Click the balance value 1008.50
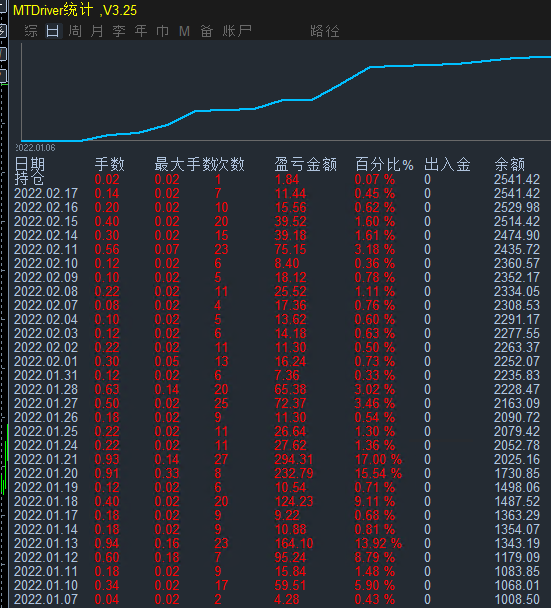 [517, 599]
